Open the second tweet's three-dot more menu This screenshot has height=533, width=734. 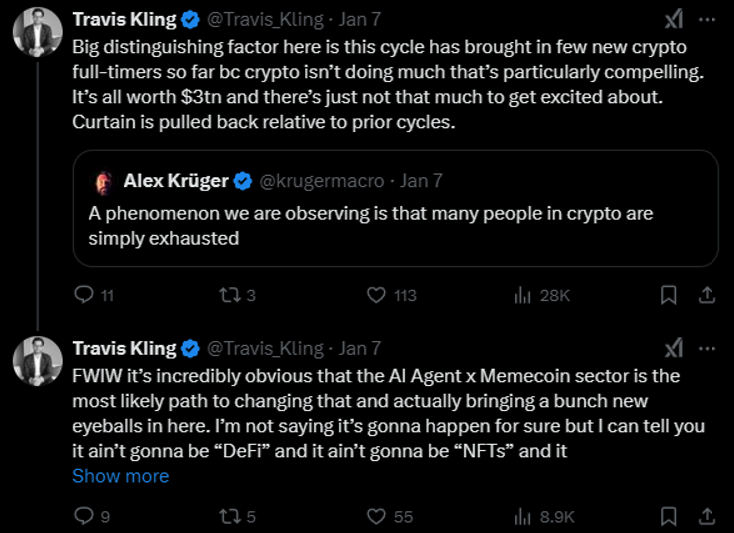pos(707,347)
